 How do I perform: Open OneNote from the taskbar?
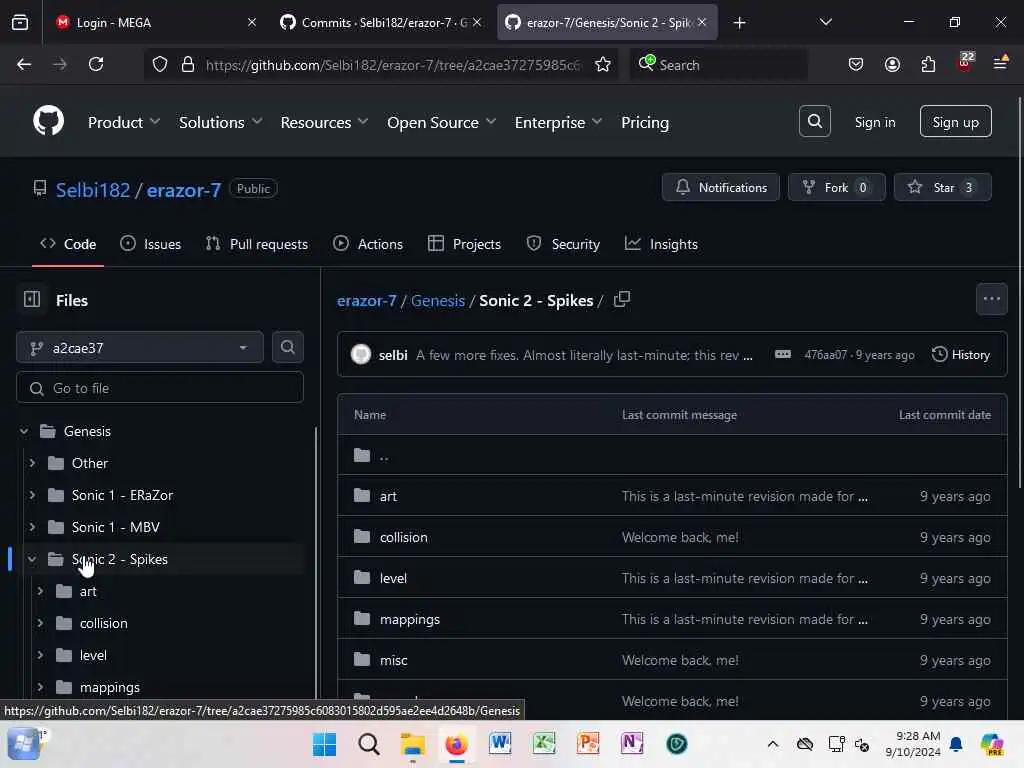[x=632, y=743]
